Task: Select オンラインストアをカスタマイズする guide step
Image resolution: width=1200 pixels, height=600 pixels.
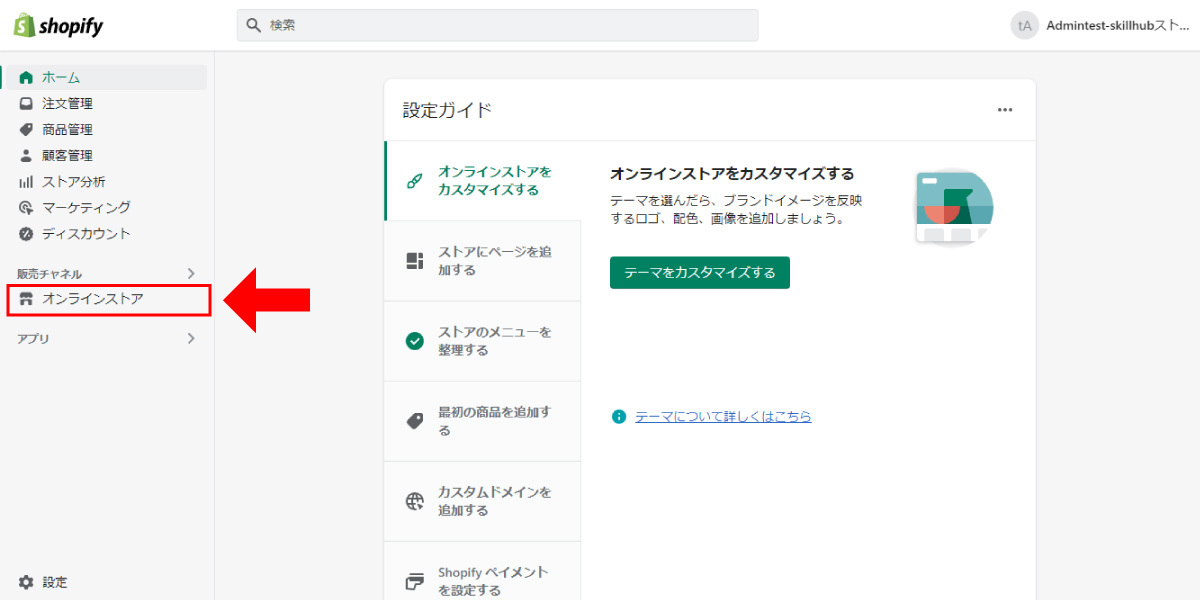Action: pyautogui.click(x=483, y=181)
